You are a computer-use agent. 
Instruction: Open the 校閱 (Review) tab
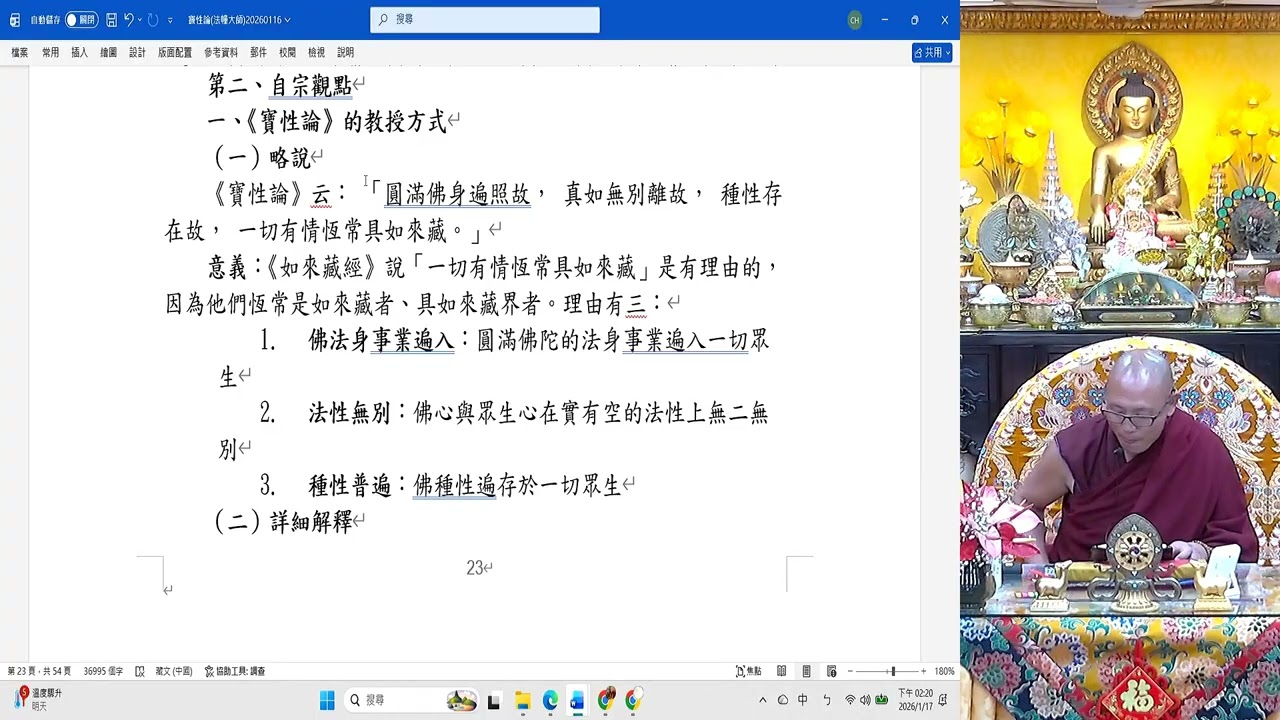(287, 52)
